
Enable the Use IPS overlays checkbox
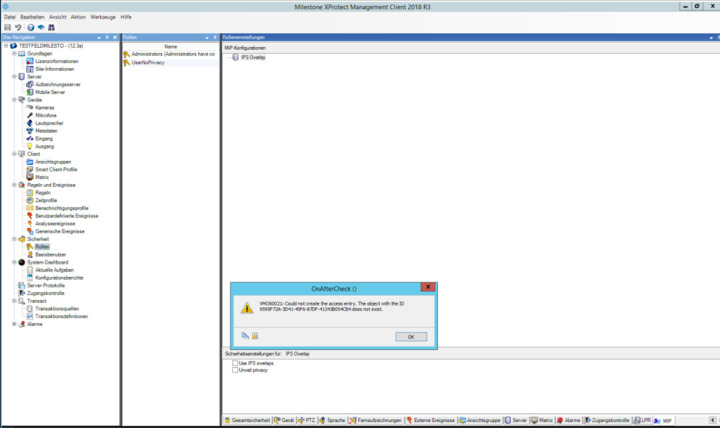[x=235, y=362]
